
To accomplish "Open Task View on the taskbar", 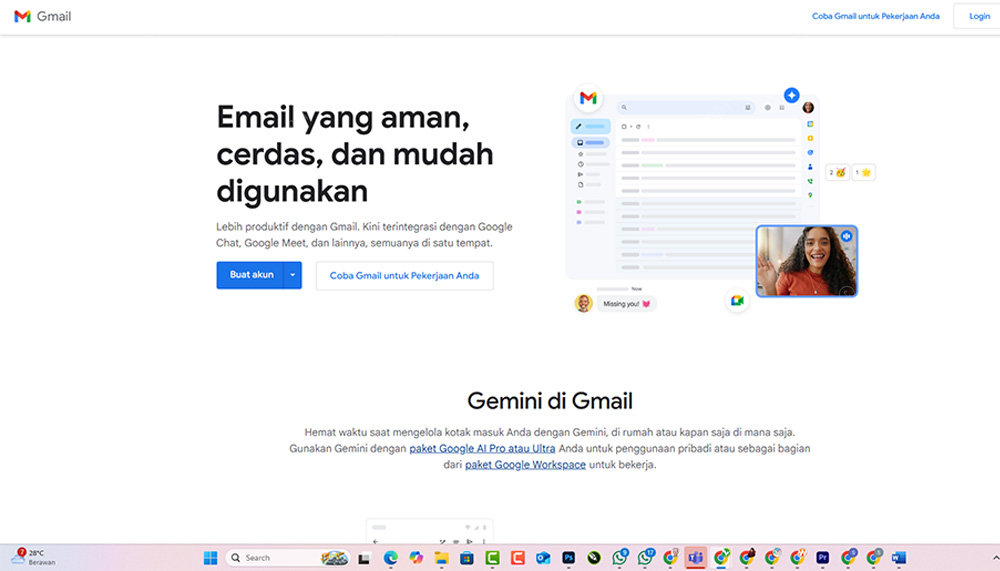I will [364, 558].
